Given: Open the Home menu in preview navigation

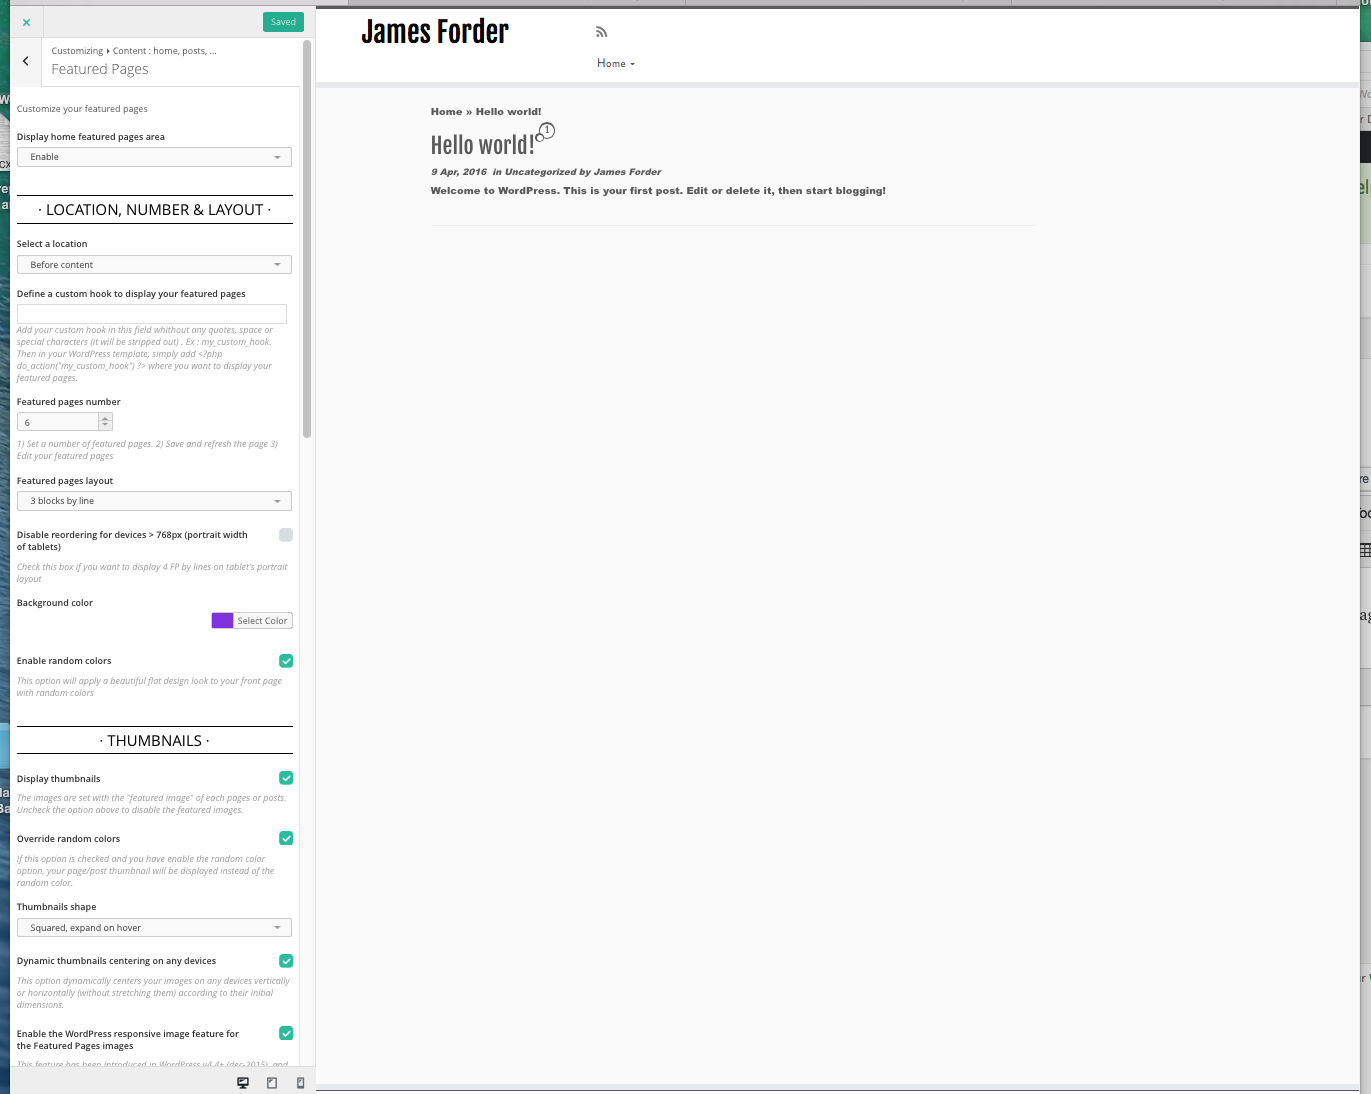Looking at the screenshot, I should (616, 63).
